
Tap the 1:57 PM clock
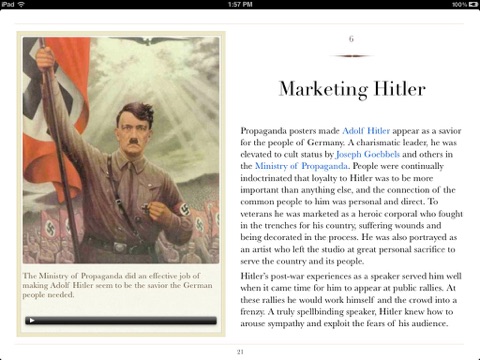240,4
